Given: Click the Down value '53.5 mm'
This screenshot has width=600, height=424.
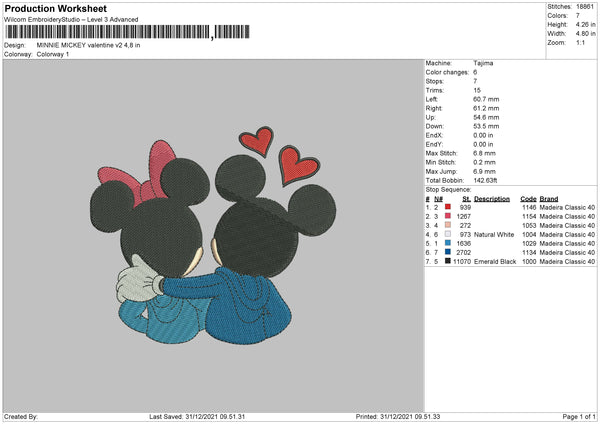Looking at the screenshot, I should pyautogui.click(x=486, y=126).
